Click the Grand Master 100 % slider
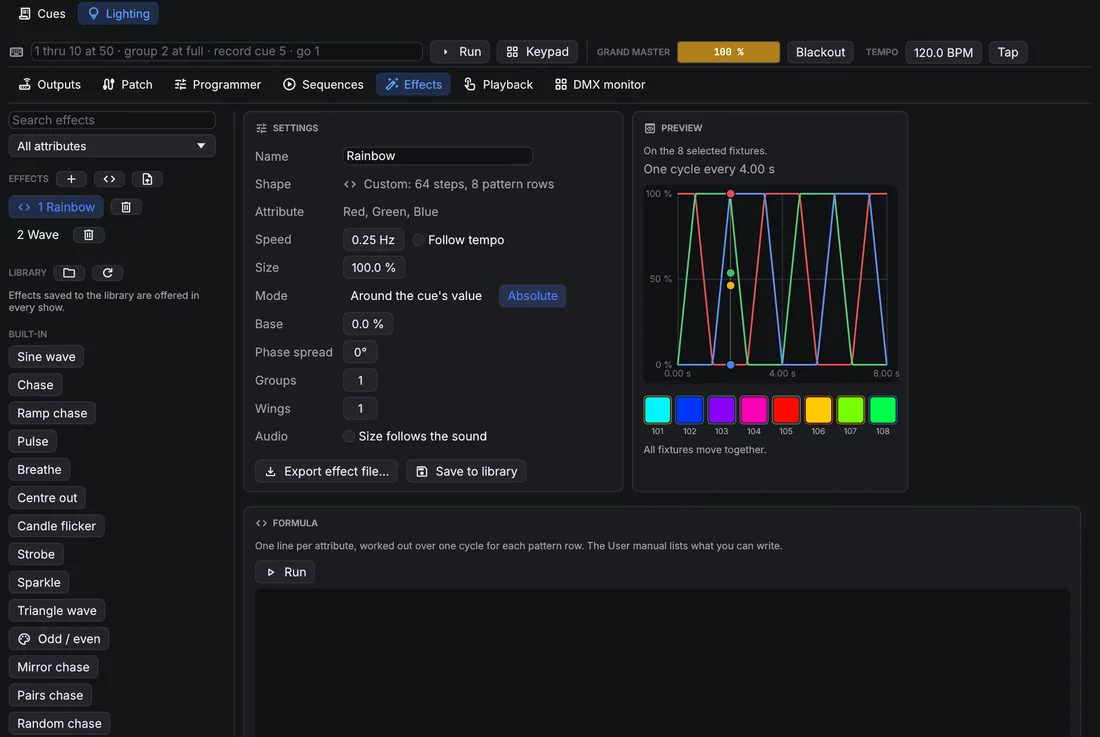This screenshot has width=1100, height=737. click(x=728, y=52)
